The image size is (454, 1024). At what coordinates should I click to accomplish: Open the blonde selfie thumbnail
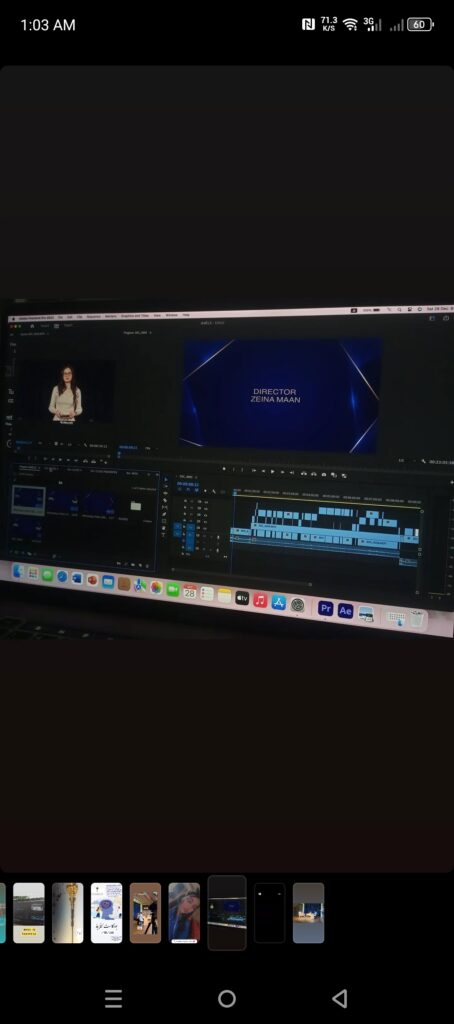[184, 912]
